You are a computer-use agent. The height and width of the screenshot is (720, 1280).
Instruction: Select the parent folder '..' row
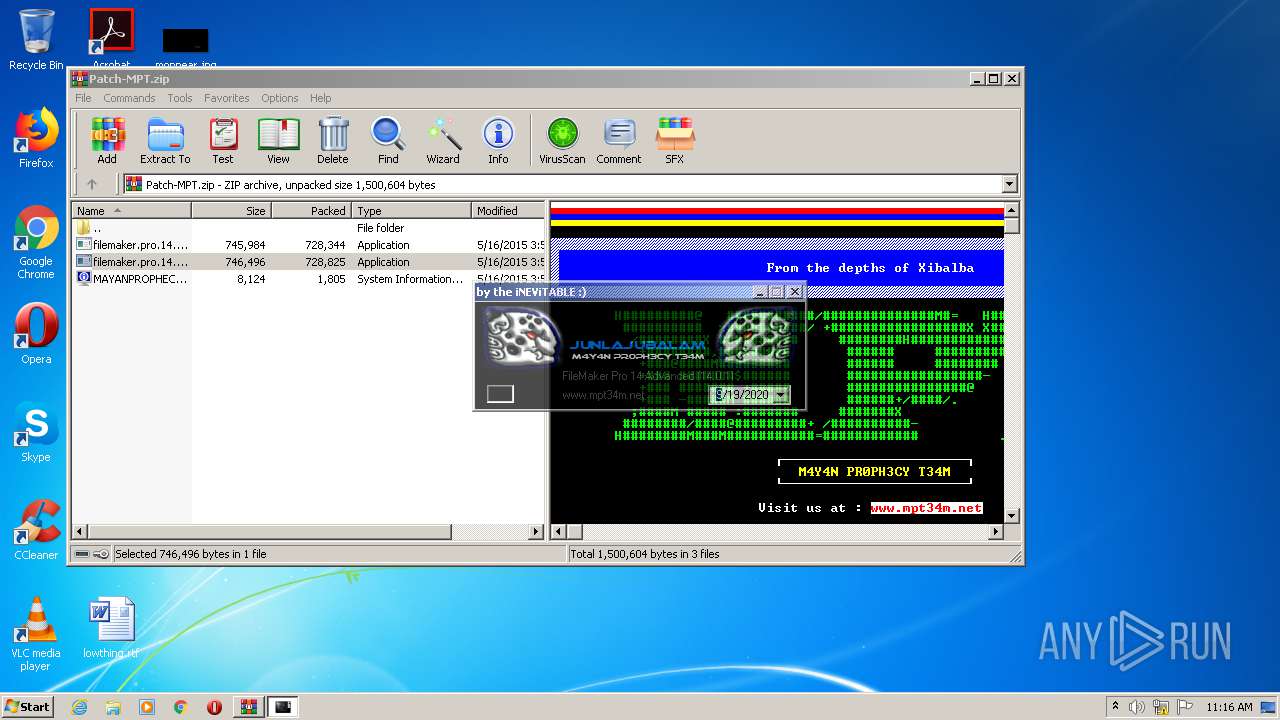[x=309, y=228]
